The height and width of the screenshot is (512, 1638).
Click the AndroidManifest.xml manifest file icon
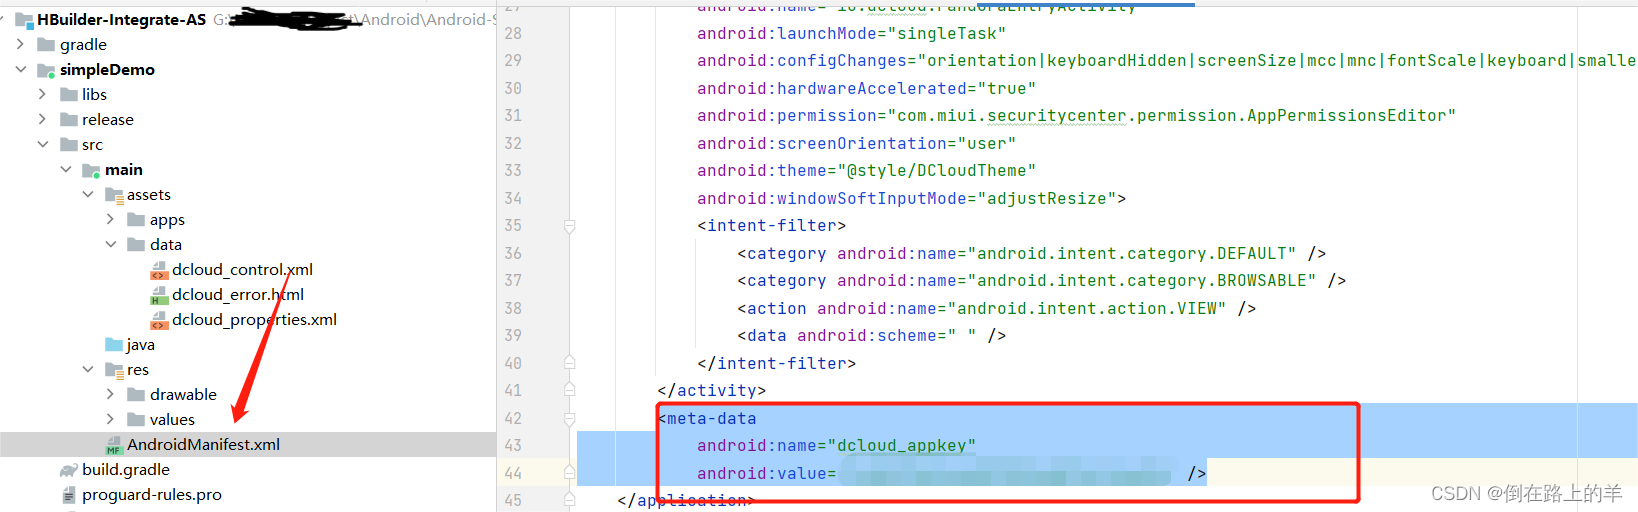(114, 445)
